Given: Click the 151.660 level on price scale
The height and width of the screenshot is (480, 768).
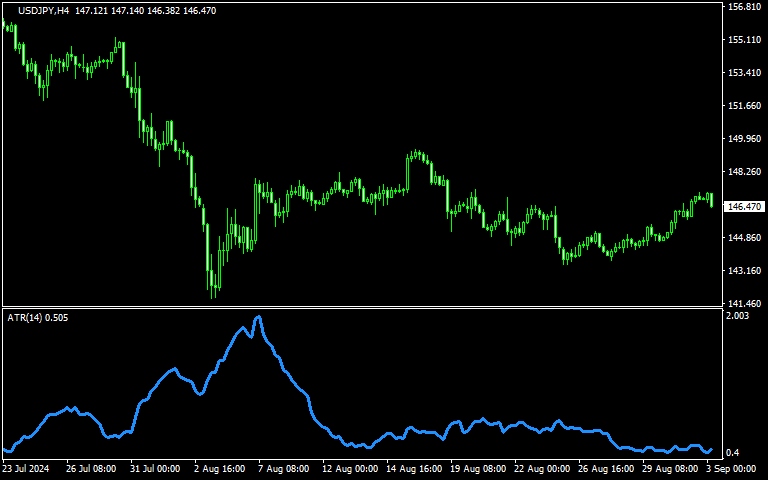Looking at the screenshot, I should click(x=745, y=106).
